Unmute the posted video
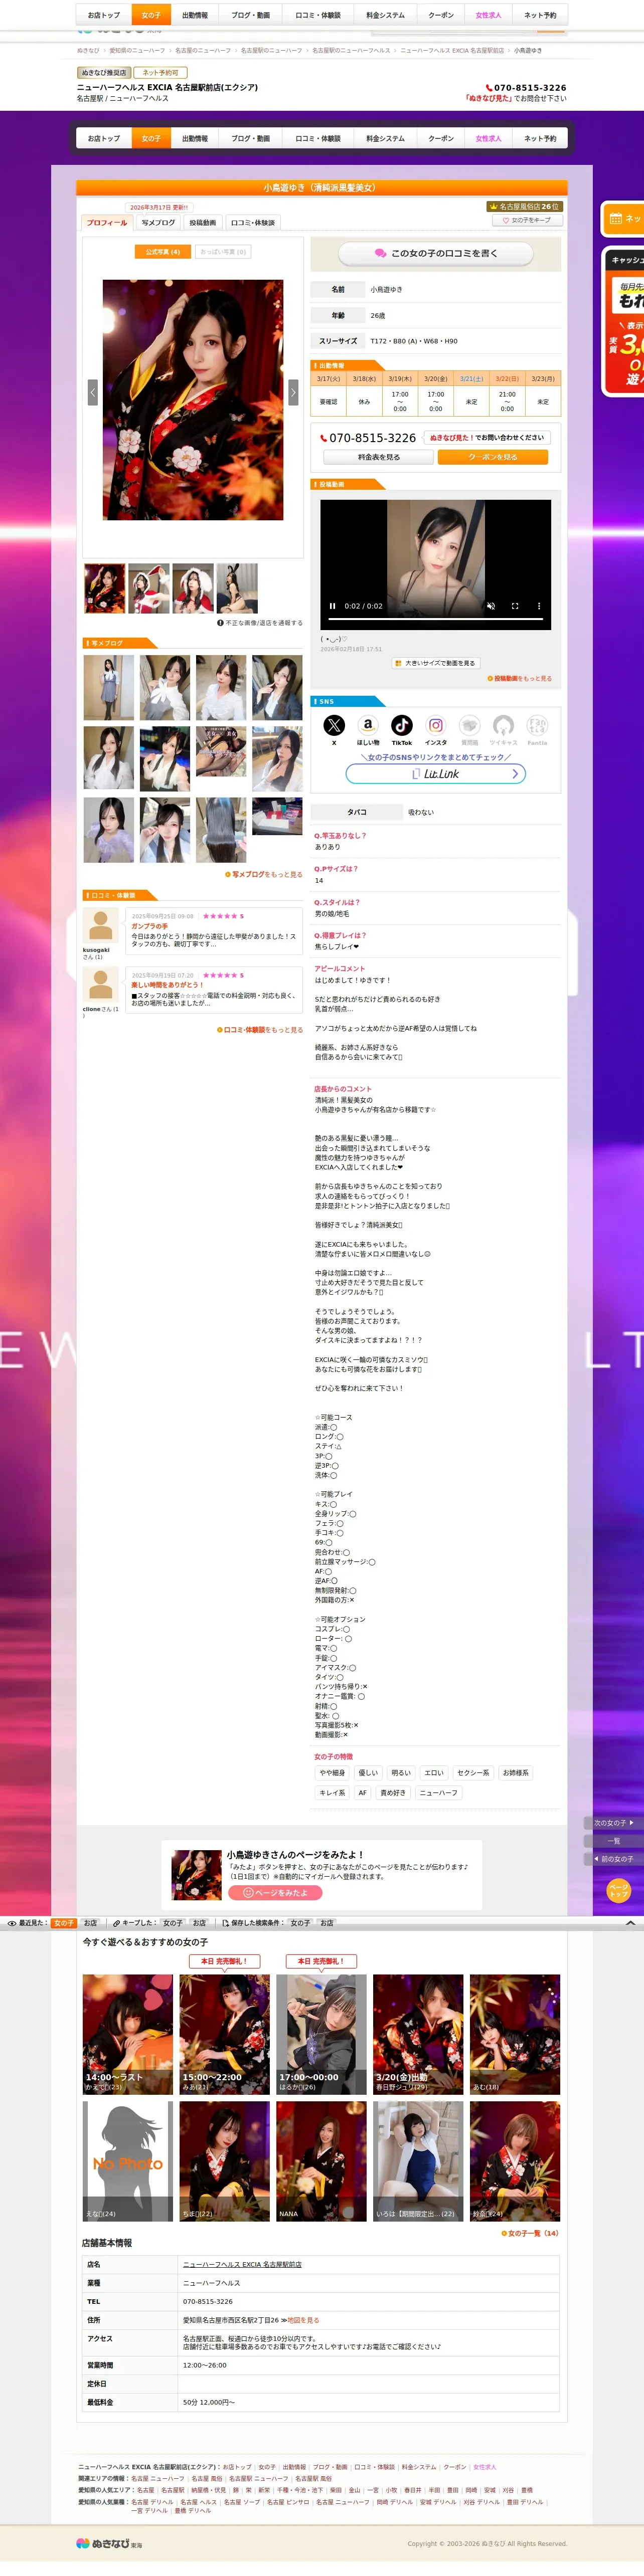The height and width of the screenshot is (2576, 644). point(491,606)
